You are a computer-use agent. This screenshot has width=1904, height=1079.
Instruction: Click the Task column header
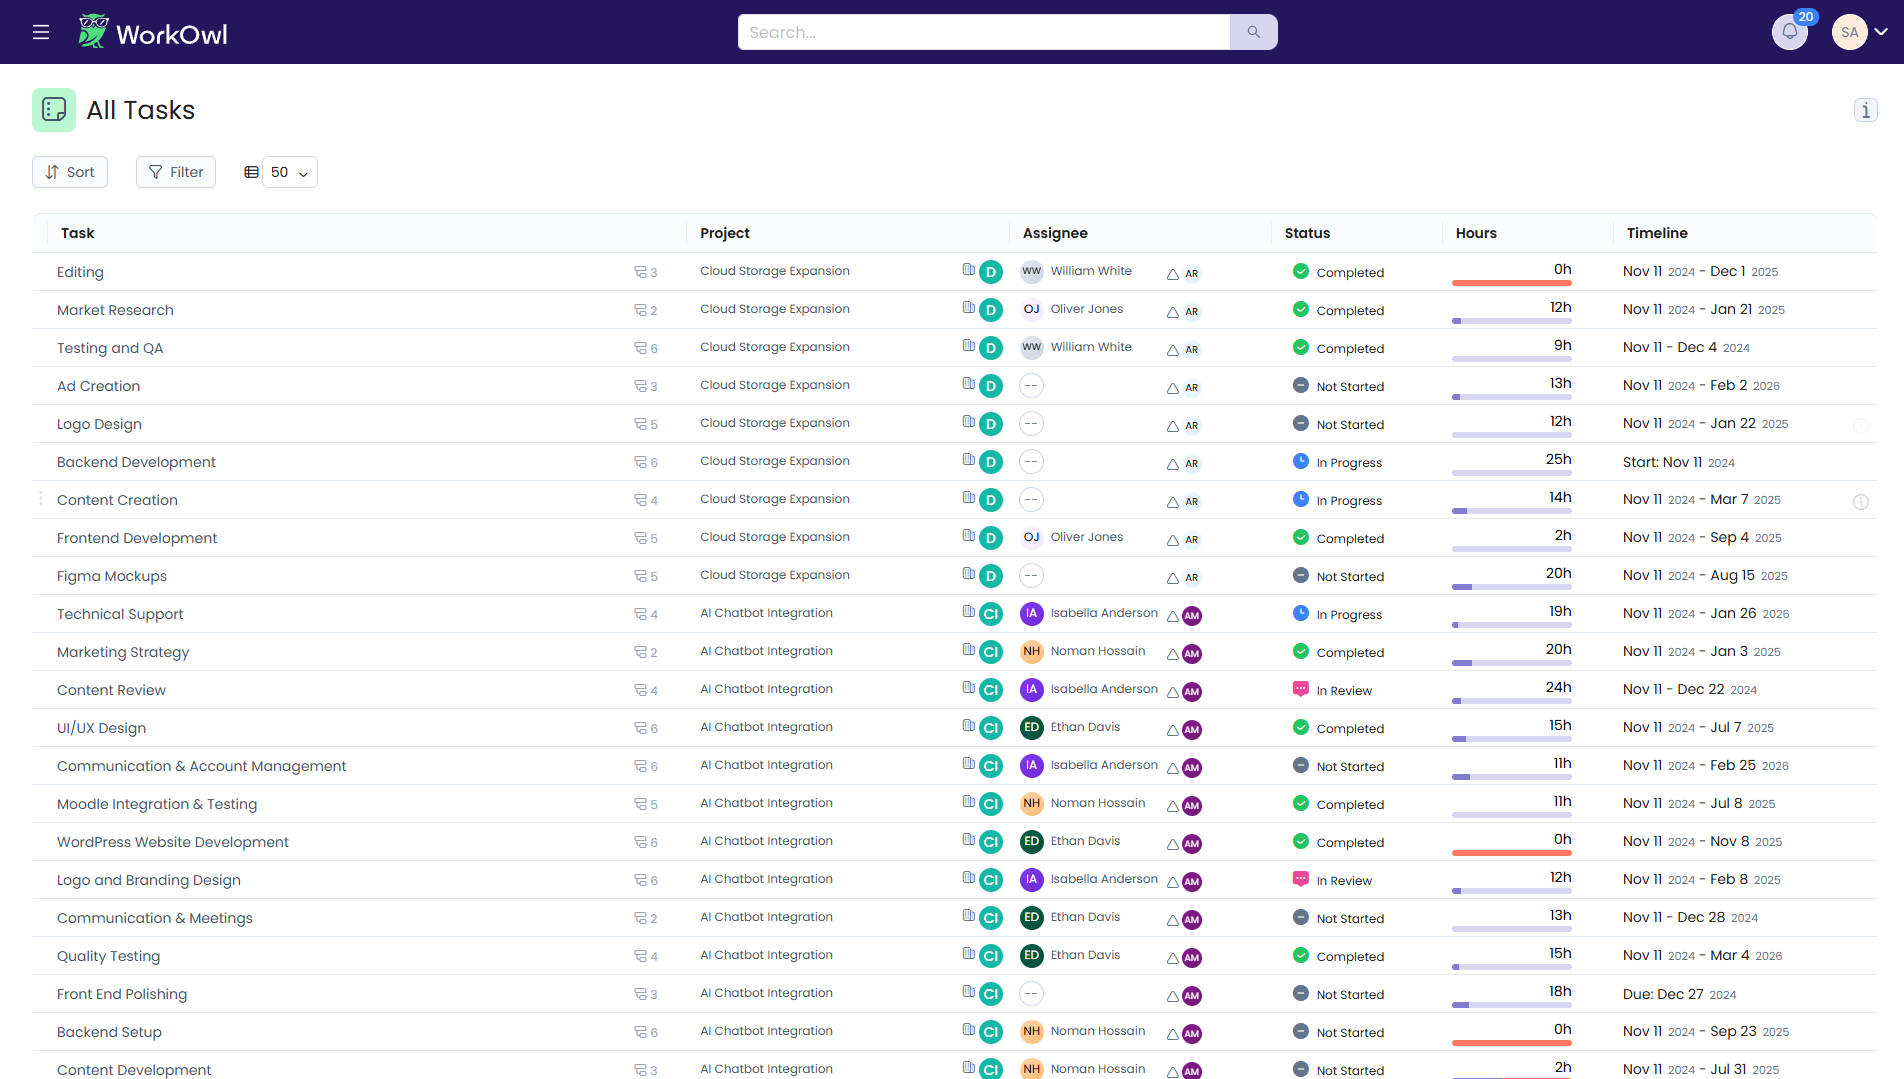pos(78,233)
